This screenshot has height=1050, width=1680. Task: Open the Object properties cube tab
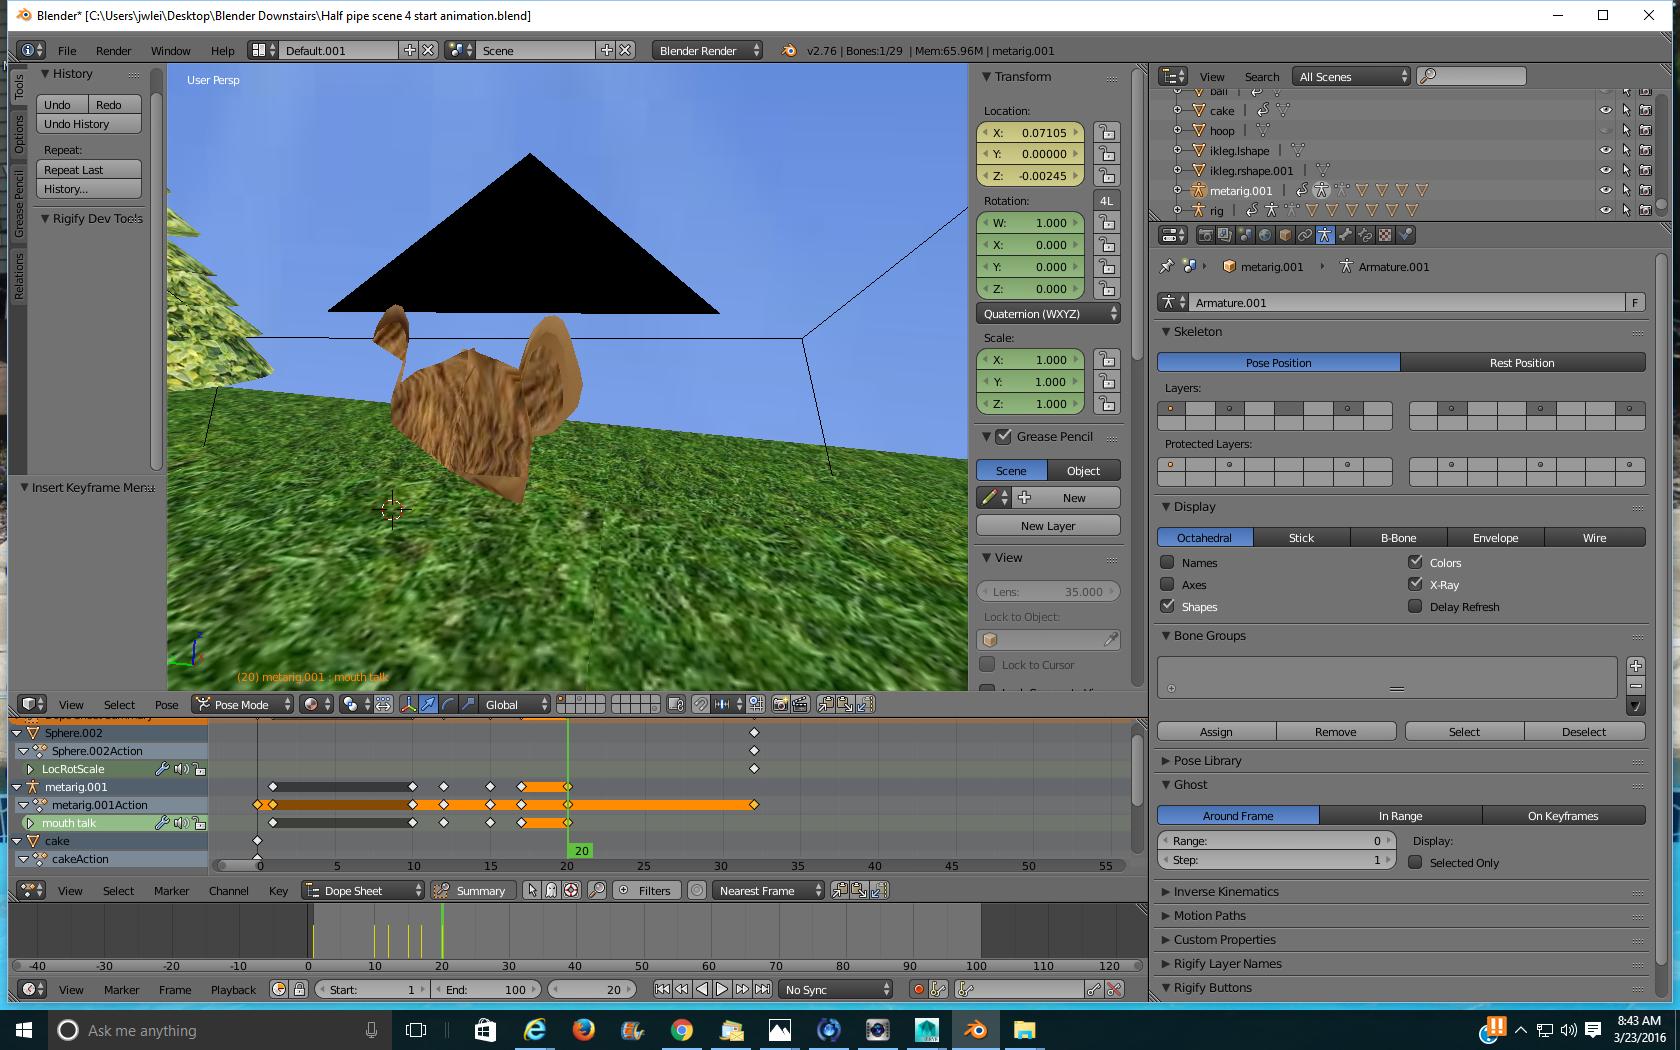pyautogui.click(x=1285, y=235)
